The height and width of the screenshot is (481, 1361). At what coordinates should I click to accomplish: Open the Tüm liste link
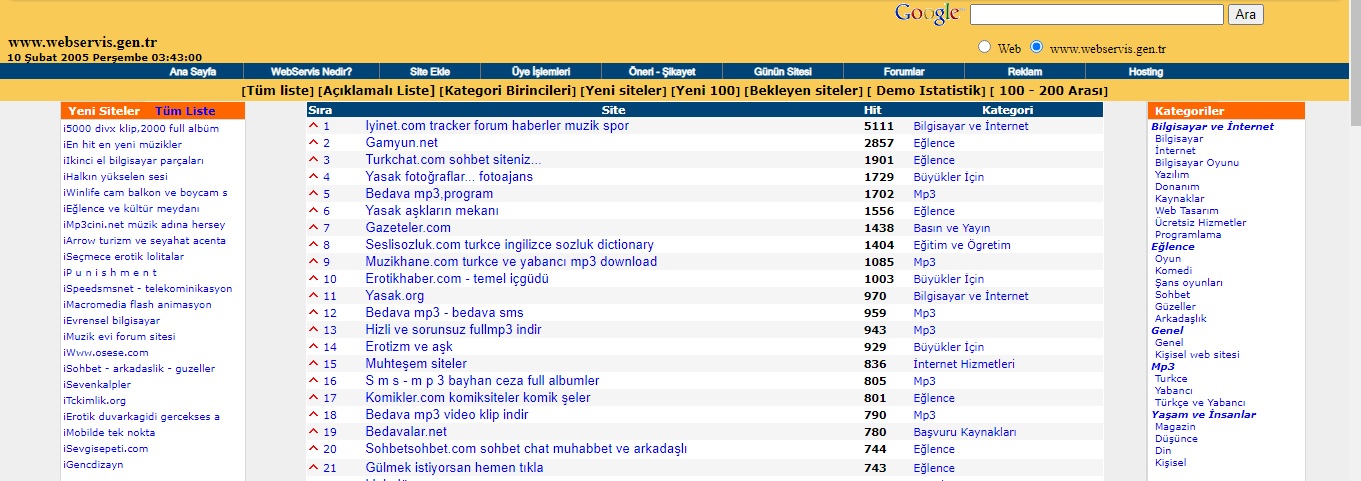[277, 91]
